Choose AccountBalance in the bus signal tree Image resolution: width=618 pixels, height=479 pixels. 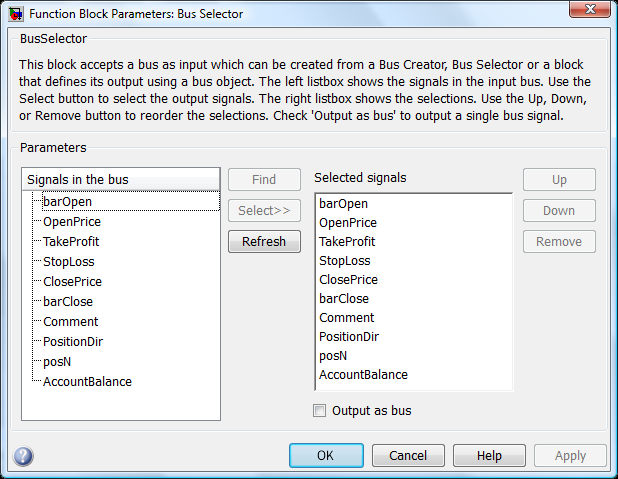[x=87, y=382]
